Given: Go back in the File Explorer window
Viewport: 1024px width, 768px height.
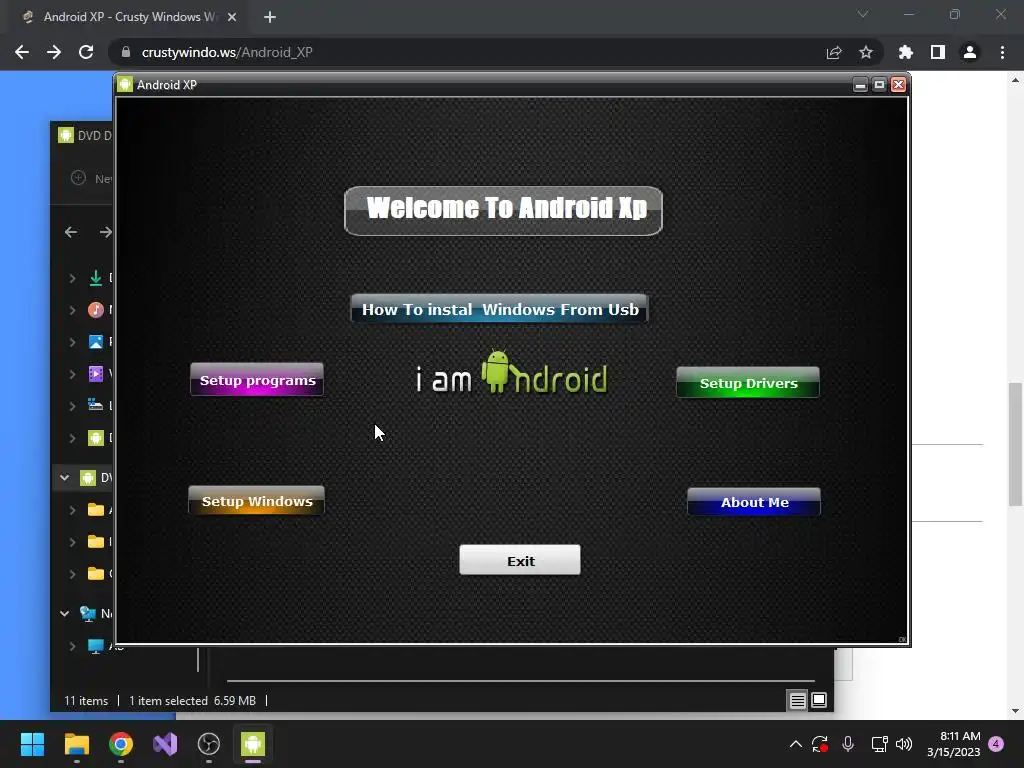Looking at the screenshot, I should coord(71,232).
